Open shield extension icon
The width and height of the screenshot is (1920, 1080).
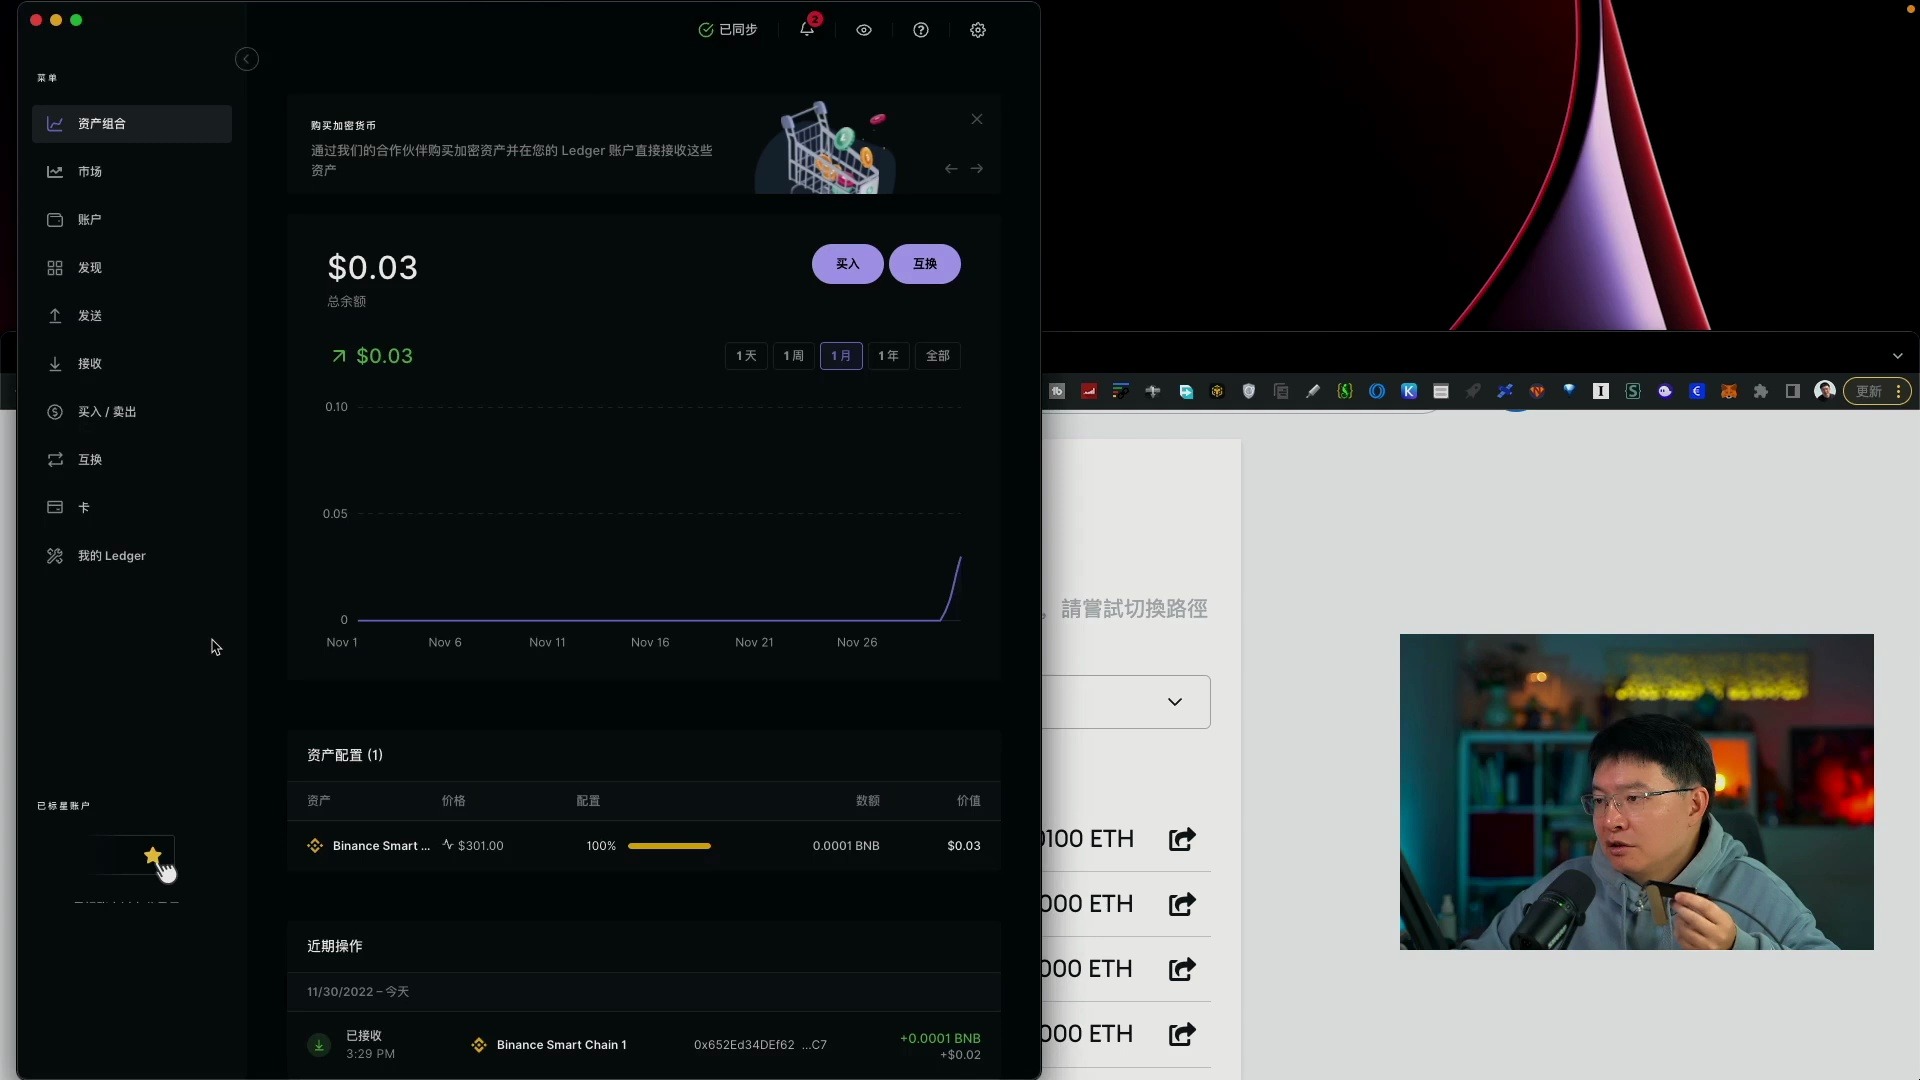coord(1249,392)
